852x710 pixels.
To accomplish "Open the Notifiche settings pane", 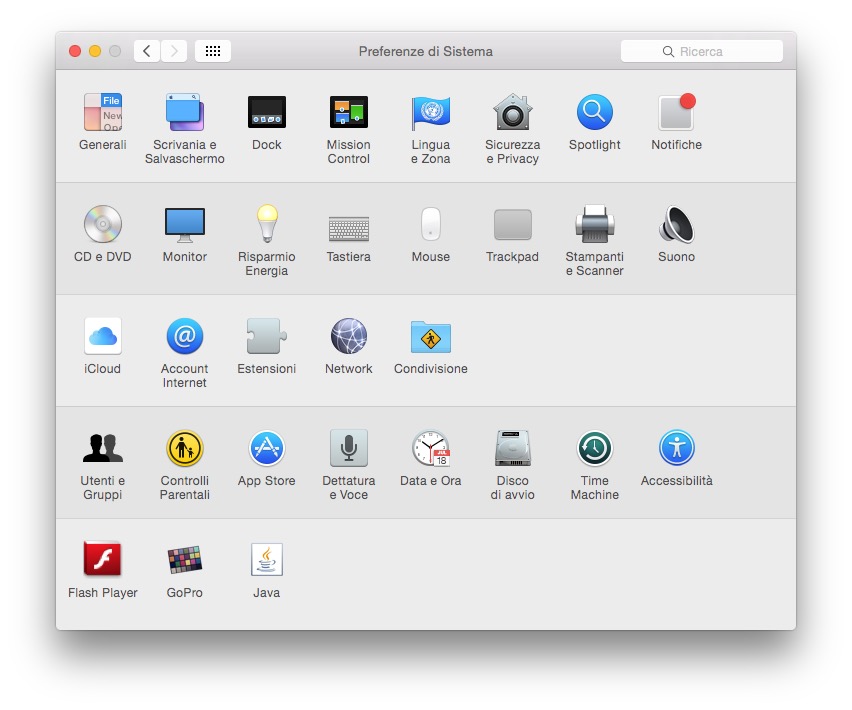I will point(677,113).
